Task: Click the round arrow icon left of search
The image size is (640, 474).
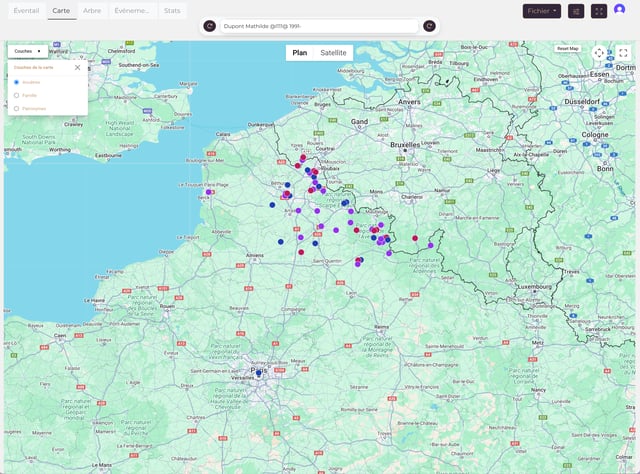Action: (x=209, y=26)
